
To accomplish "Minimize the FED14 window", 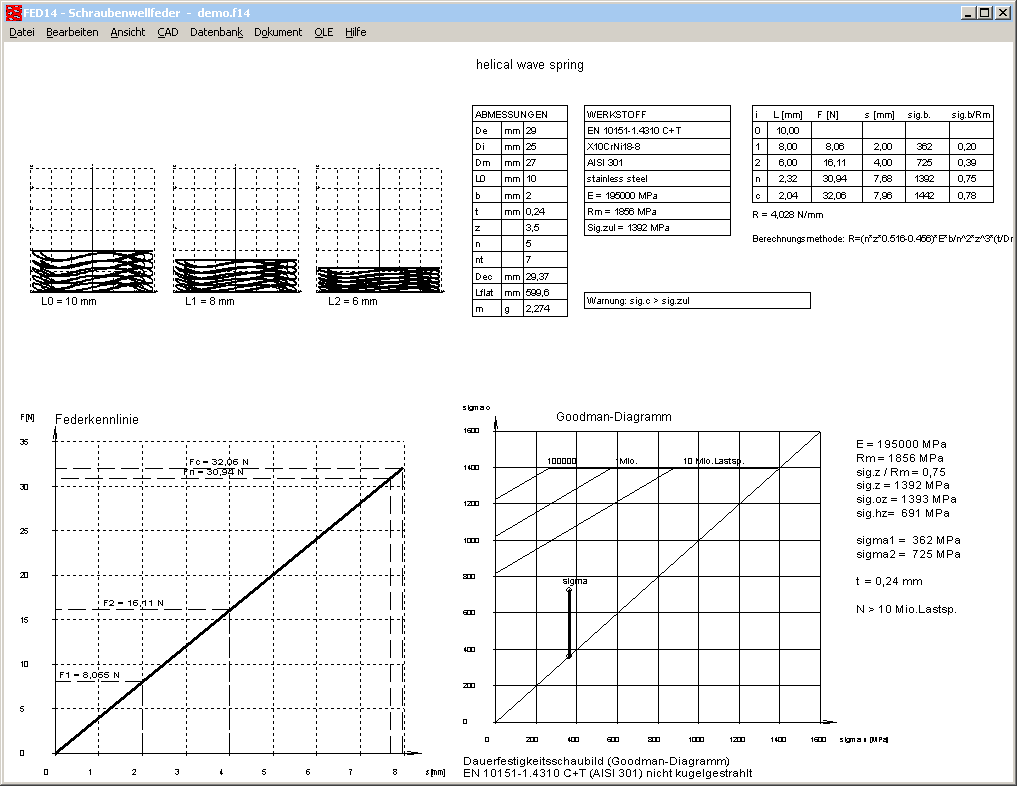I will [968, 12].
